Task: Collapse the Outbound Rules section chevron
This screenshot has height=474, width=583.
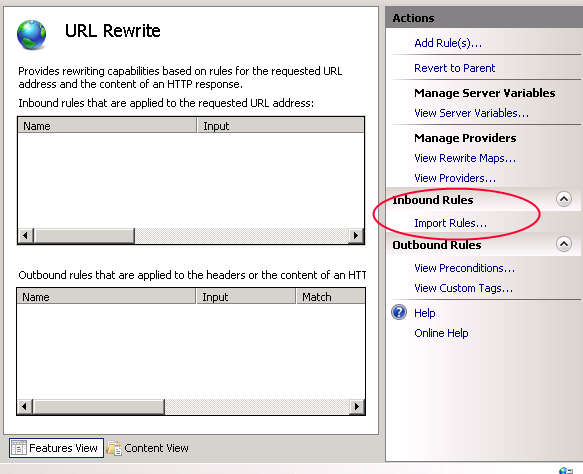Action: point(564,244)
